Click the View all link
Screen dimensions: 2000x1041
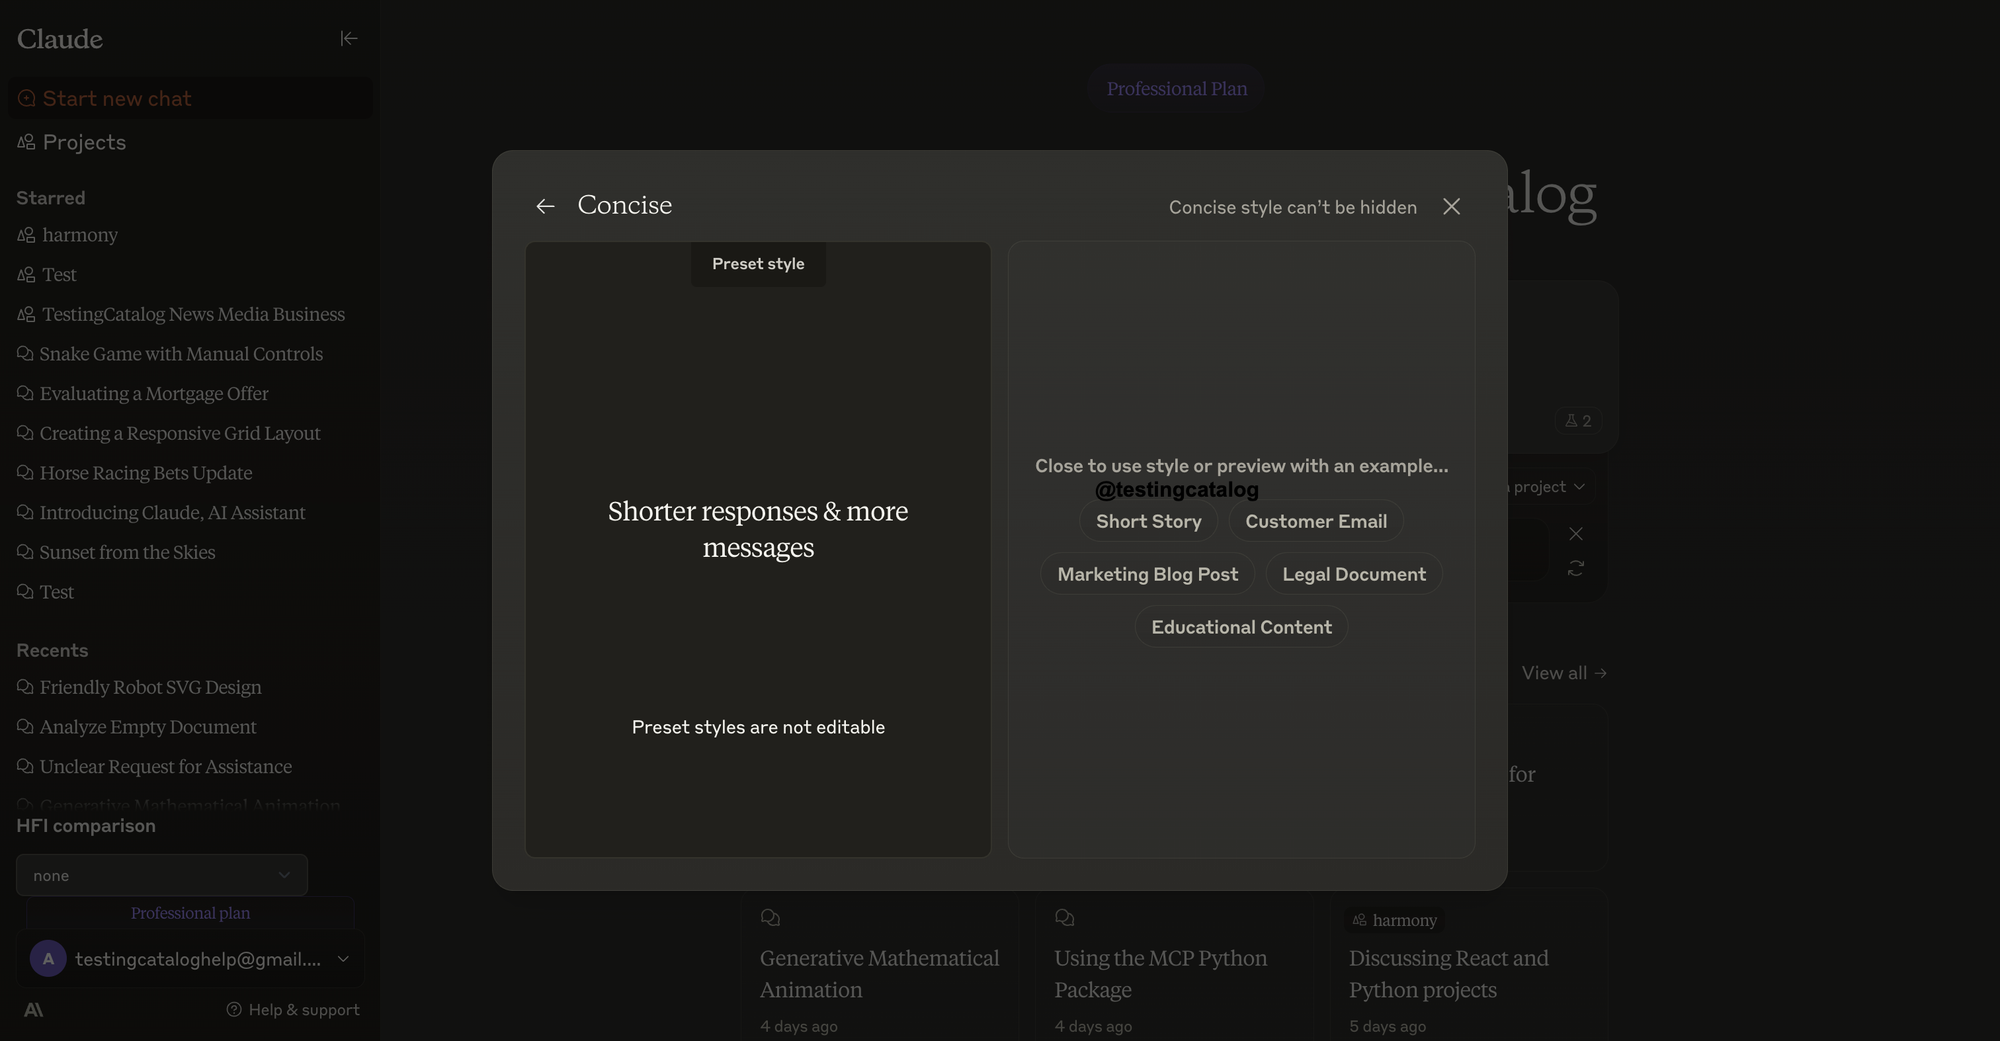[x=1564, y=673]
